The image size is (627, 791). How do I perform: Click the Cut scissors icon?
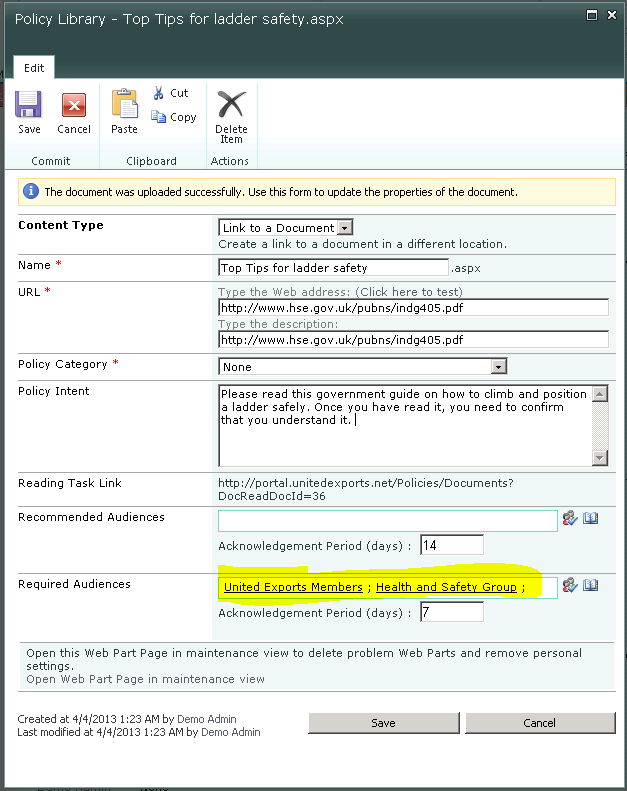point(159,93)
